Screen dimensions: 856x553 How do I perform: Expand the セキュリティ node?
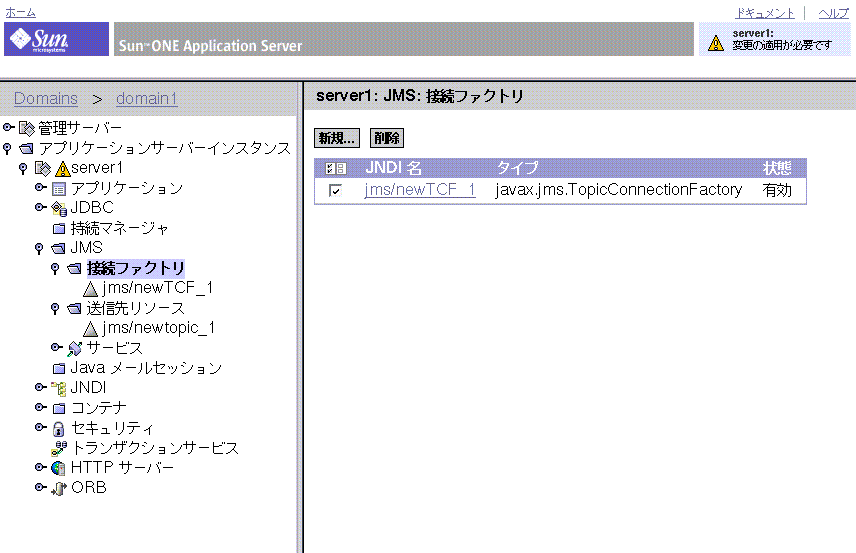coord(40,427)
